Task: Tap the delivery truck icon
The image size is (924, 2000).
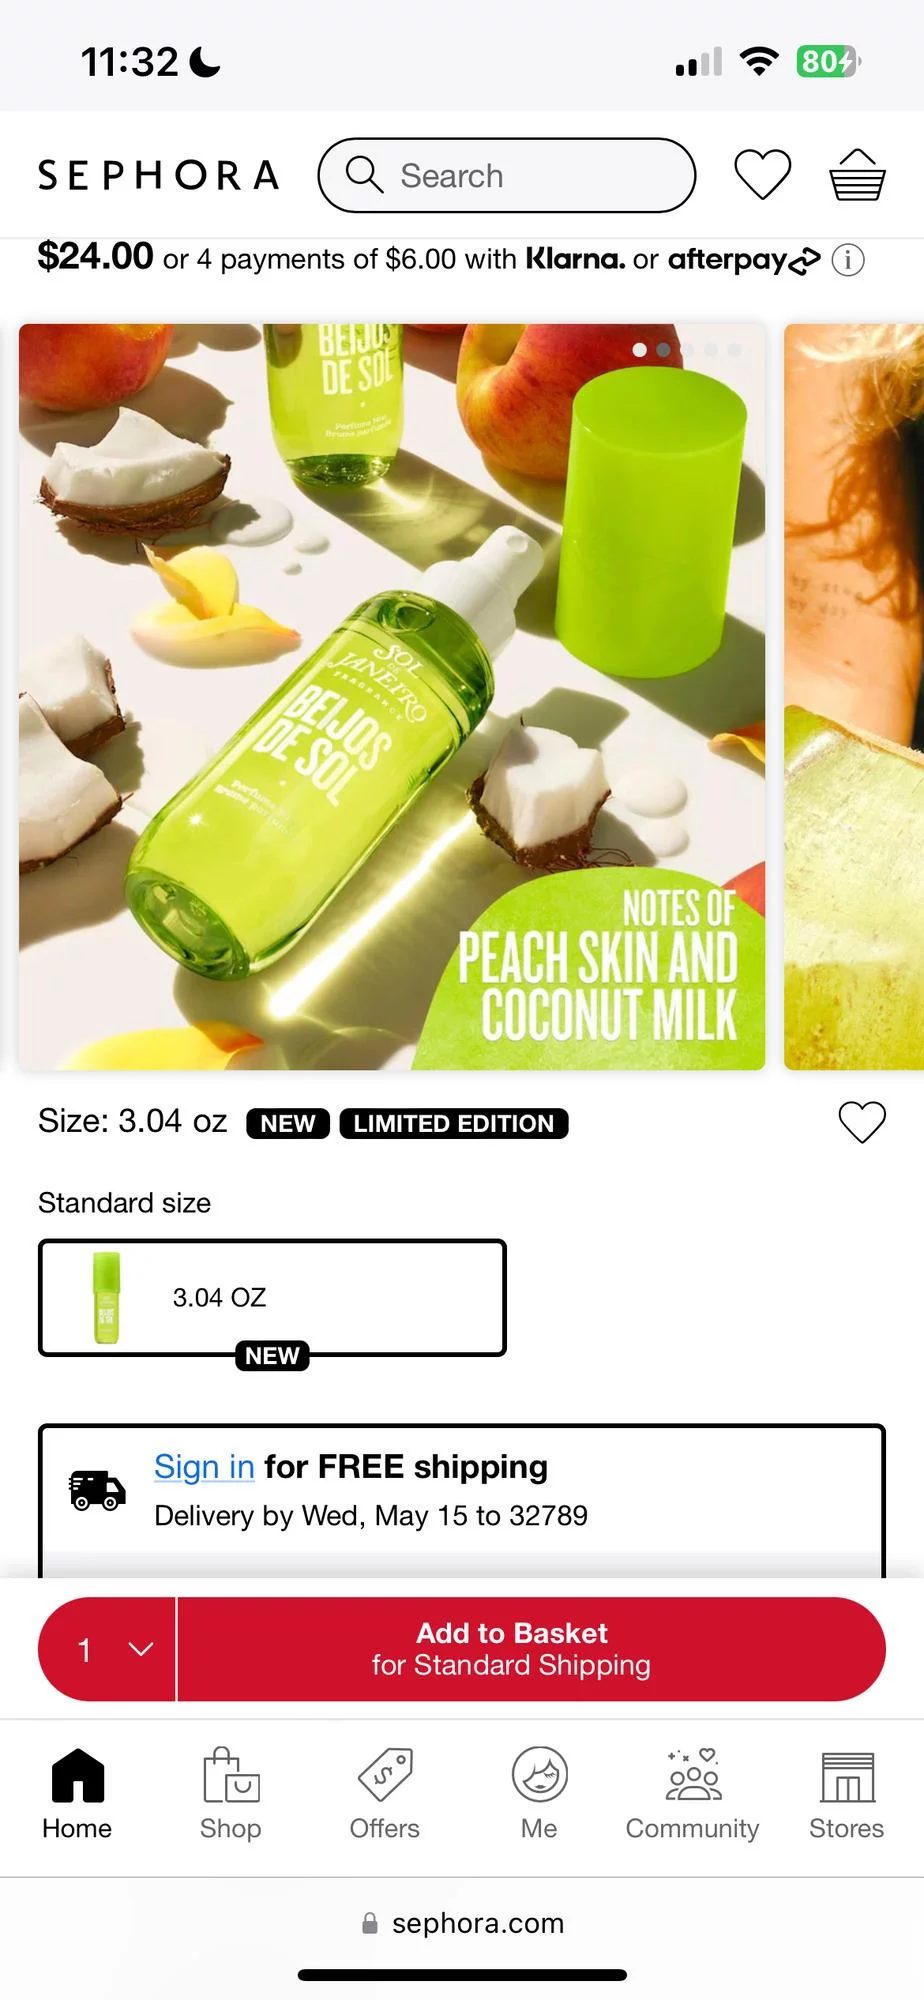Action: click(97, 1490)
